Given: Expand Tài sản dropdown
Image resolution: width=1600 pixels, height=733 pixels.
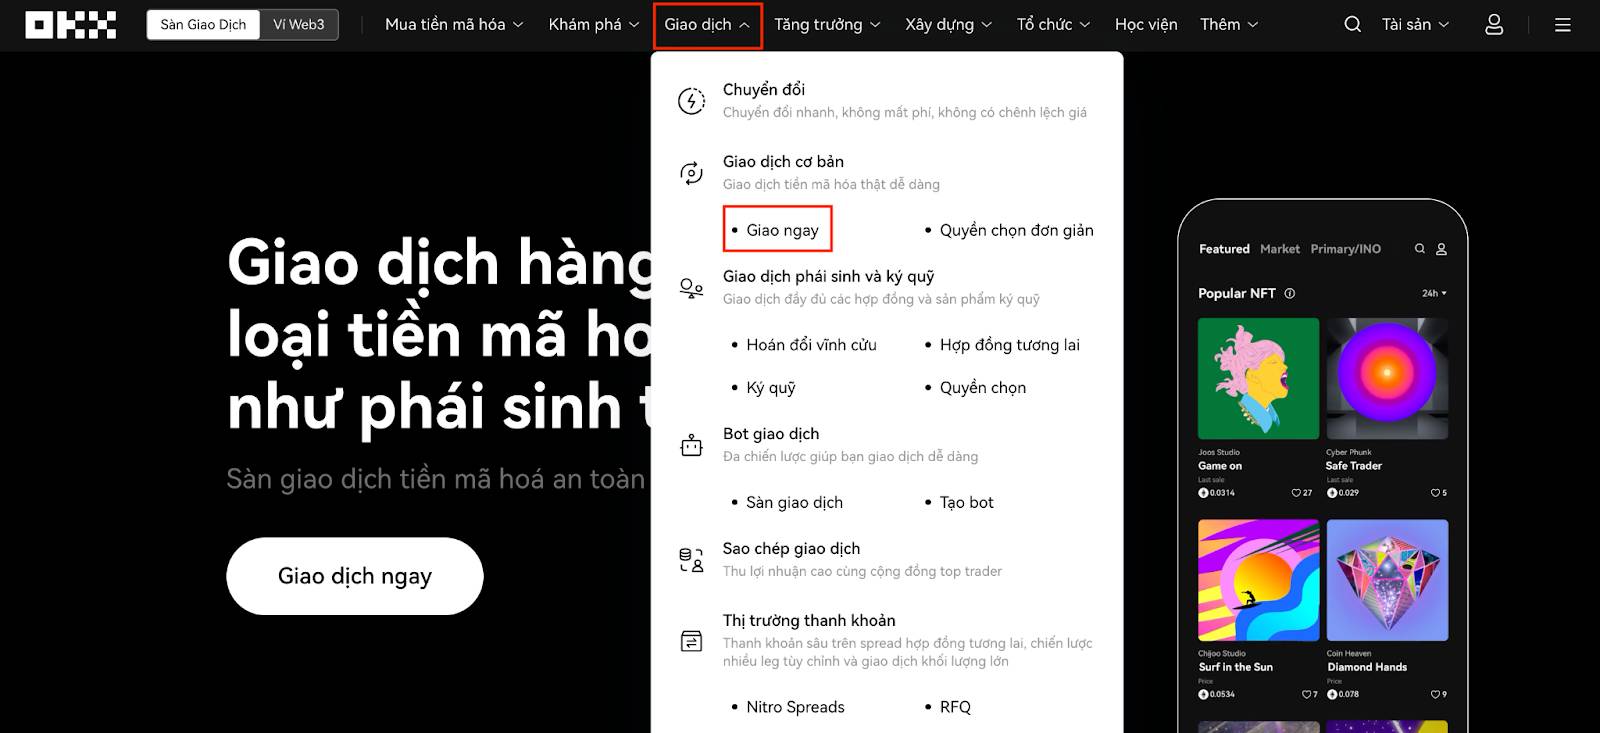Looking at the screenshot, I should tap(1415, 24).
